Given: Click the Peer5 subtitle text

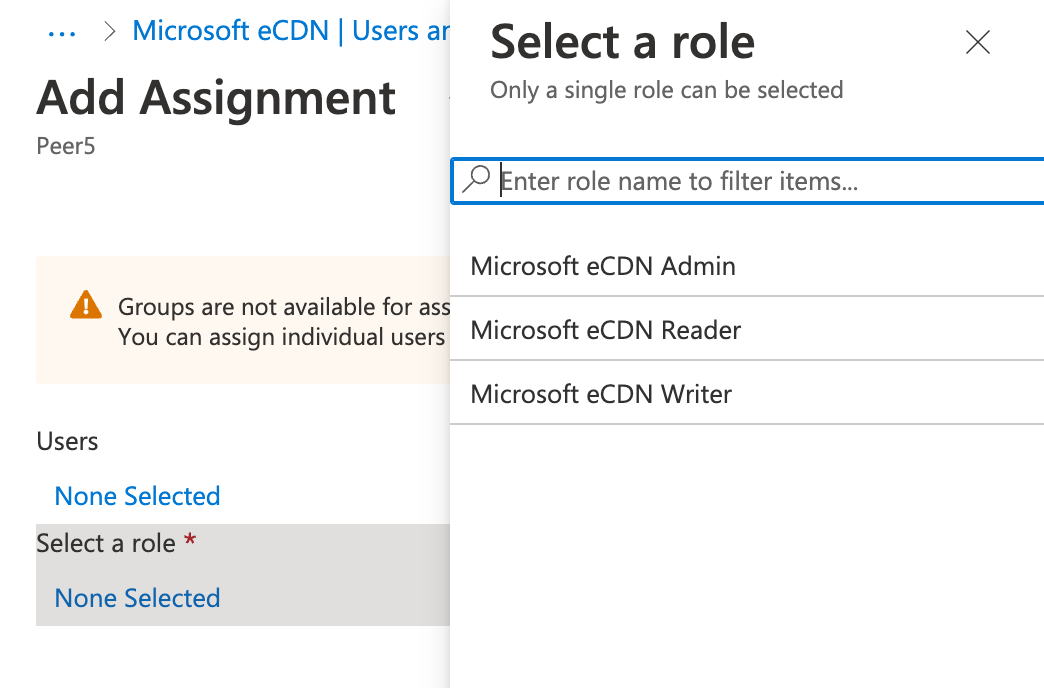Looking at the screenshot, I should pyautogui.click(x=65, y=146).
